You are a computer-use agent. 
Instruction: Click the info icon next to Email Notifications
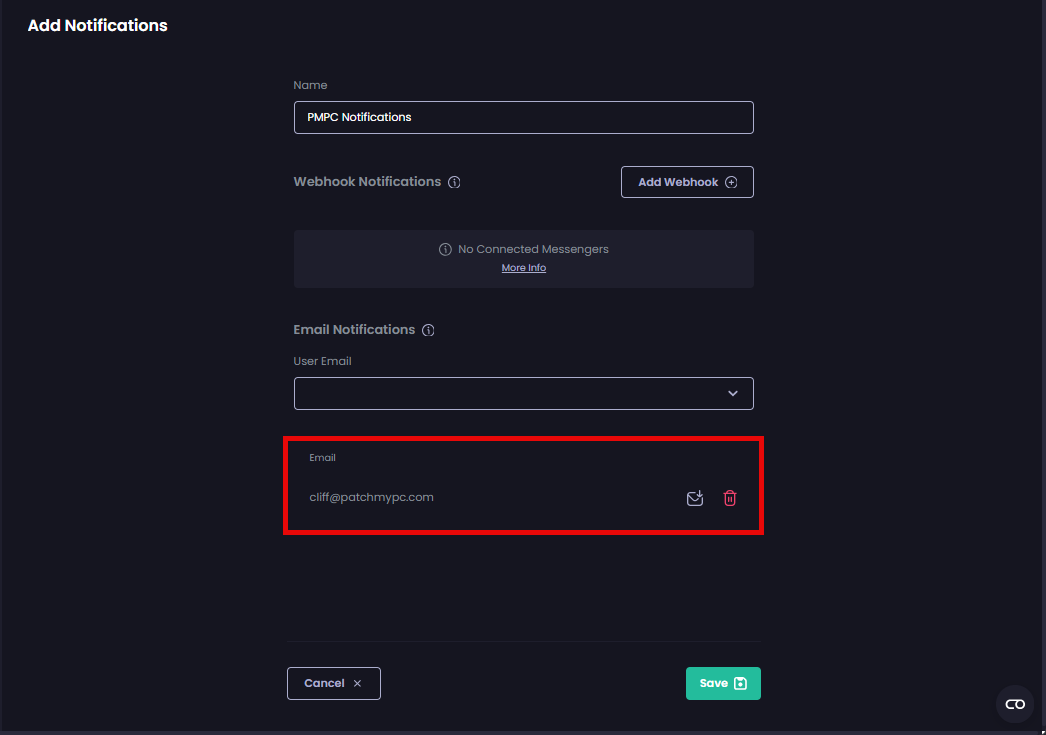429,329
